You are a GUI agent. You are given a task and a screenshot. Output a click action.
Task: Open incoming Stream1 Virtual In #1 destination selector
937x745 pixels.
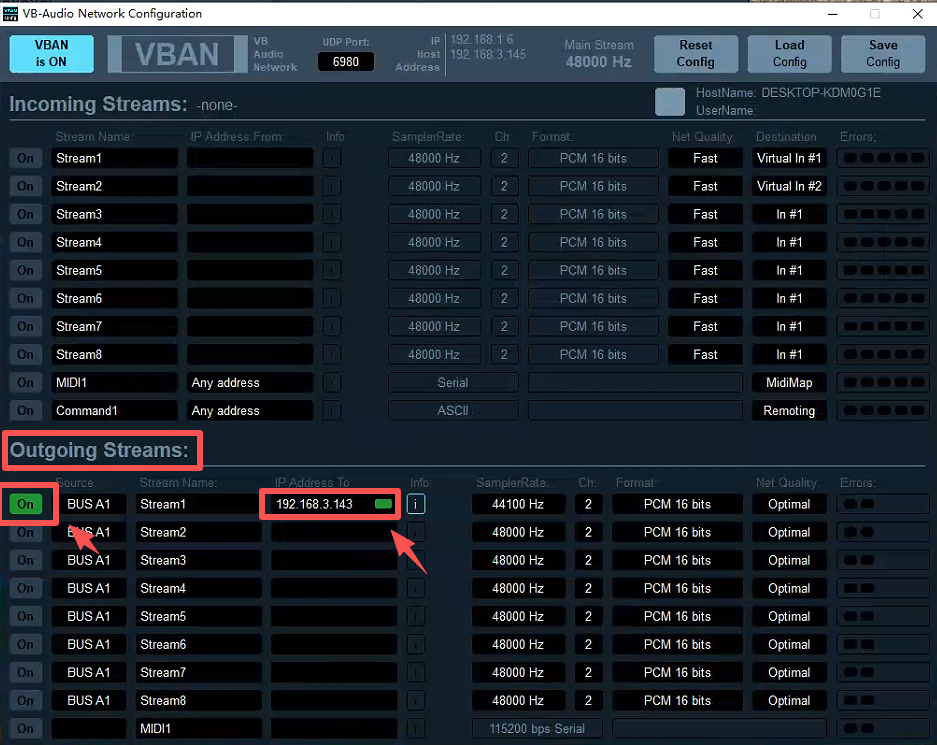point(789,158)
